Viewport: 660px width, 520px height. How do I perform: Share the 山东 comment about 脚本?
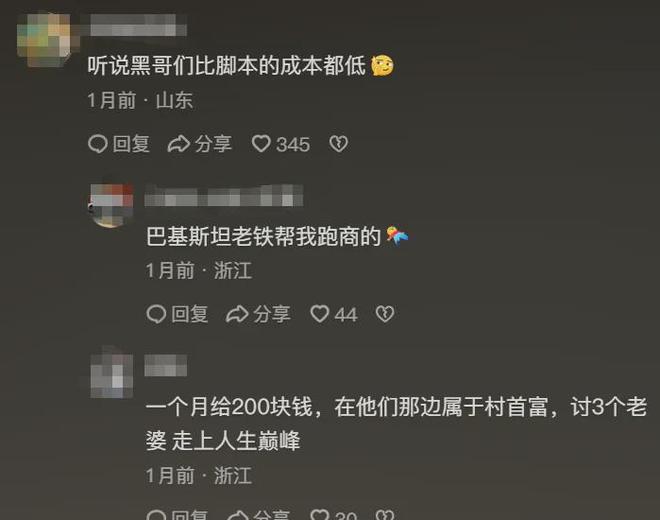click(x=200, y=144)
